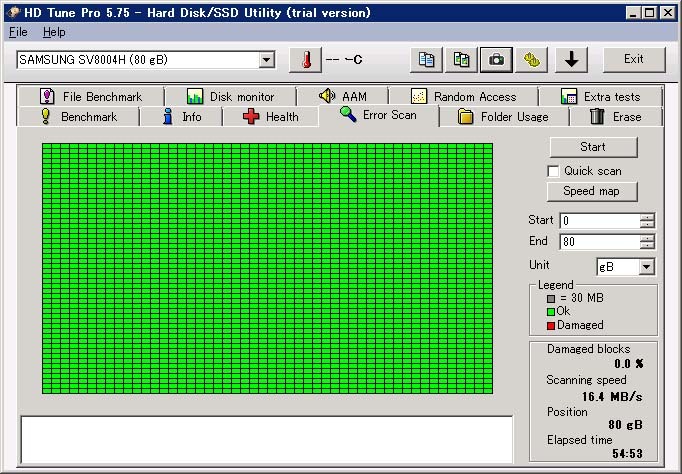Click the second copy screenshot icon
This screenshot has width=682, height=474.
tap(461, 60)
